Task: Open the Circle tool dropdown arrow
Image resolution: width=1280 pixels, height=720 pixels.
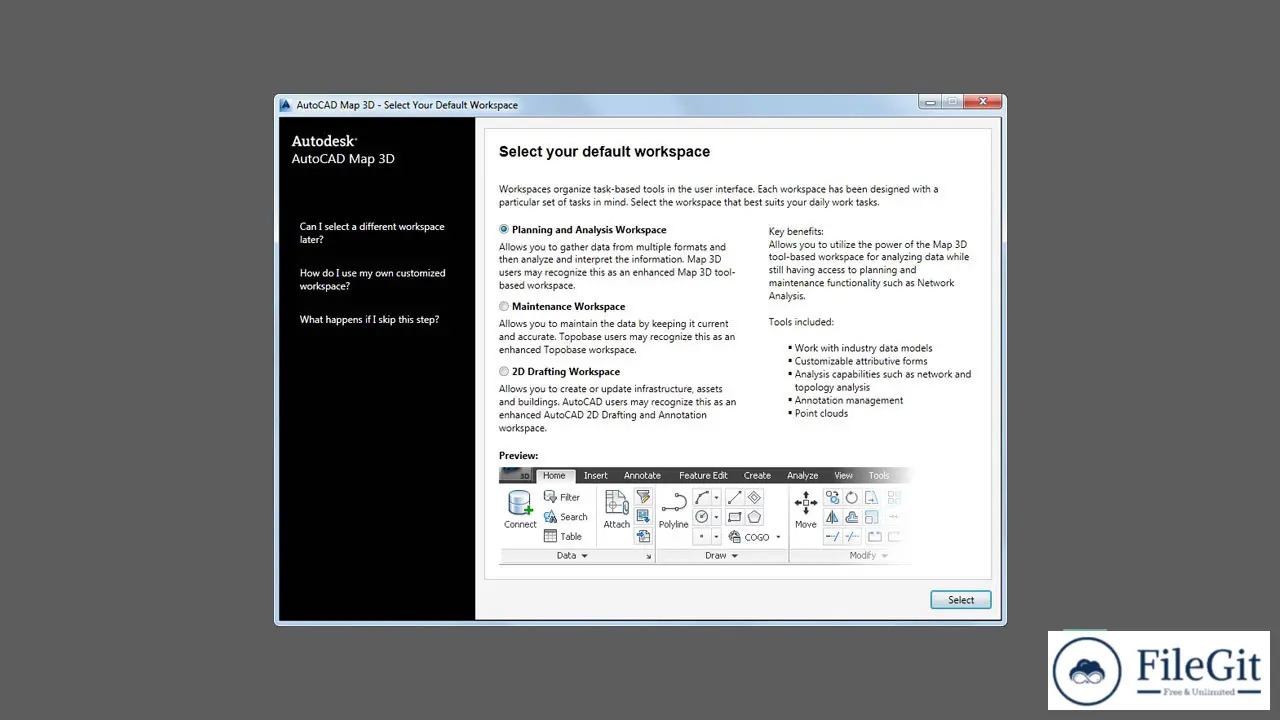Action: 717,517
